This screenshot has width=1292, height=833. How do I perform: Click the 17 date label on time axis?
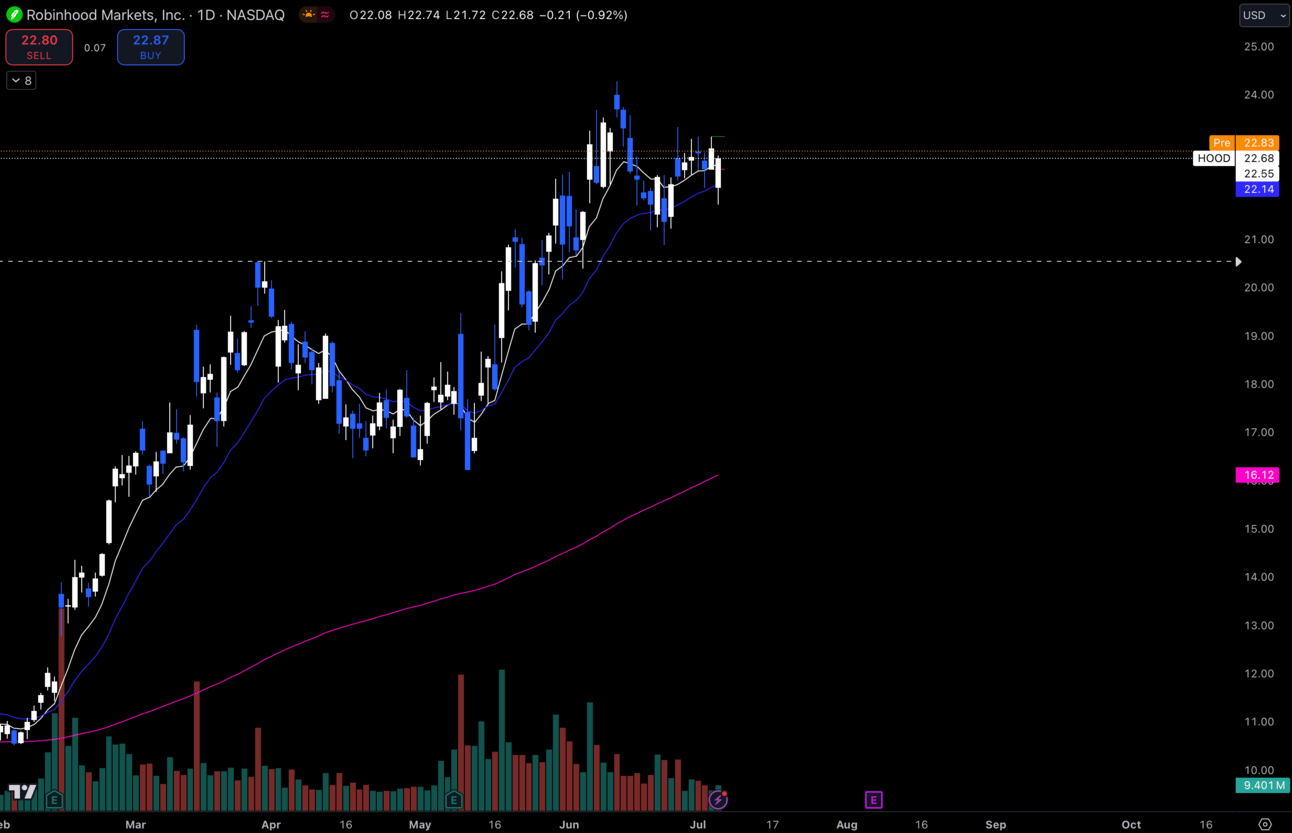[x=772, y=825]
